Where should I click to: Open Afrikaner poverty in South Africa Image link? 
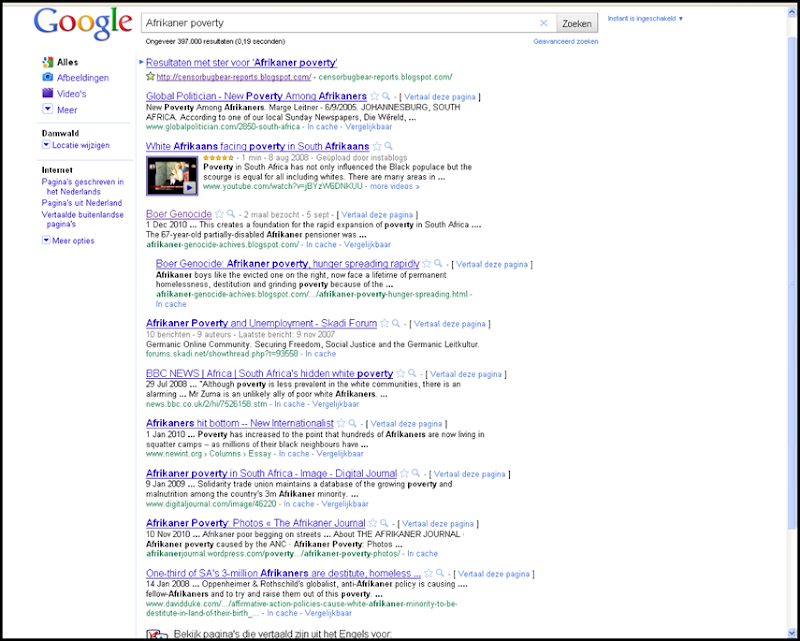pos(271,473)
